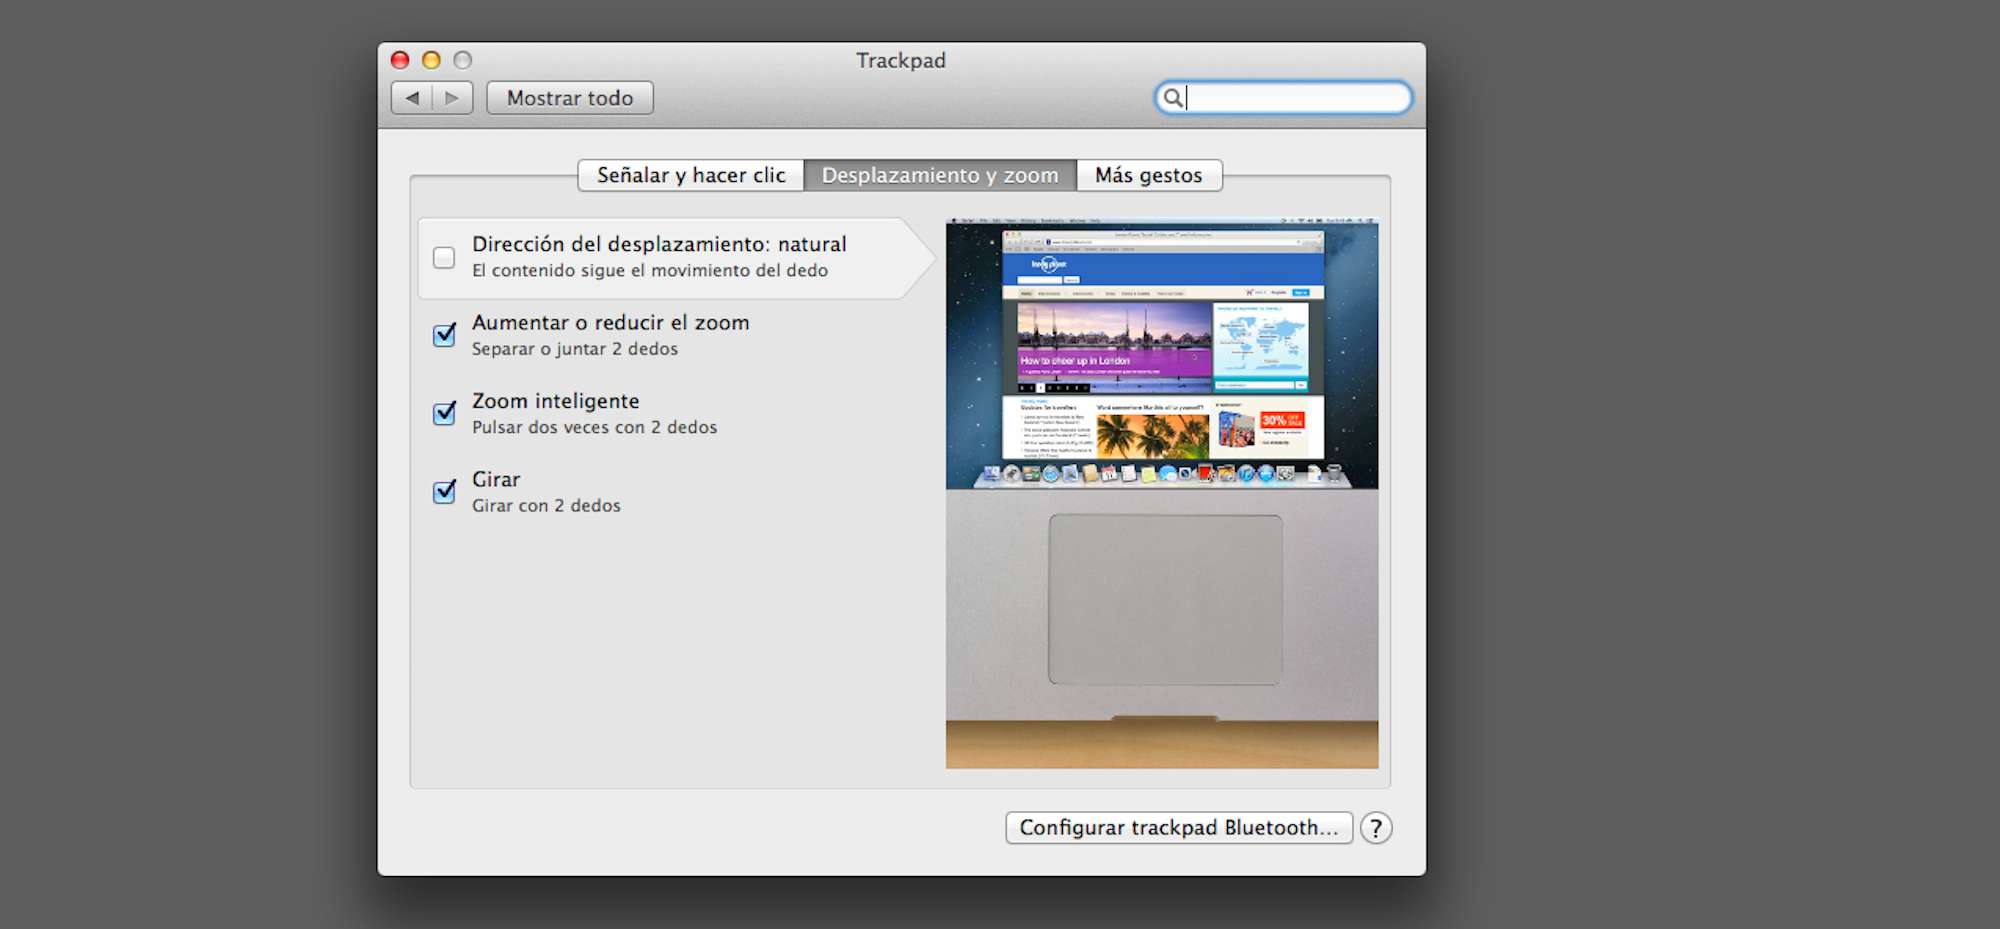Click the forward navigation arrow
The width and height of the screenshot is (2000, 929).
pos(452,98)
